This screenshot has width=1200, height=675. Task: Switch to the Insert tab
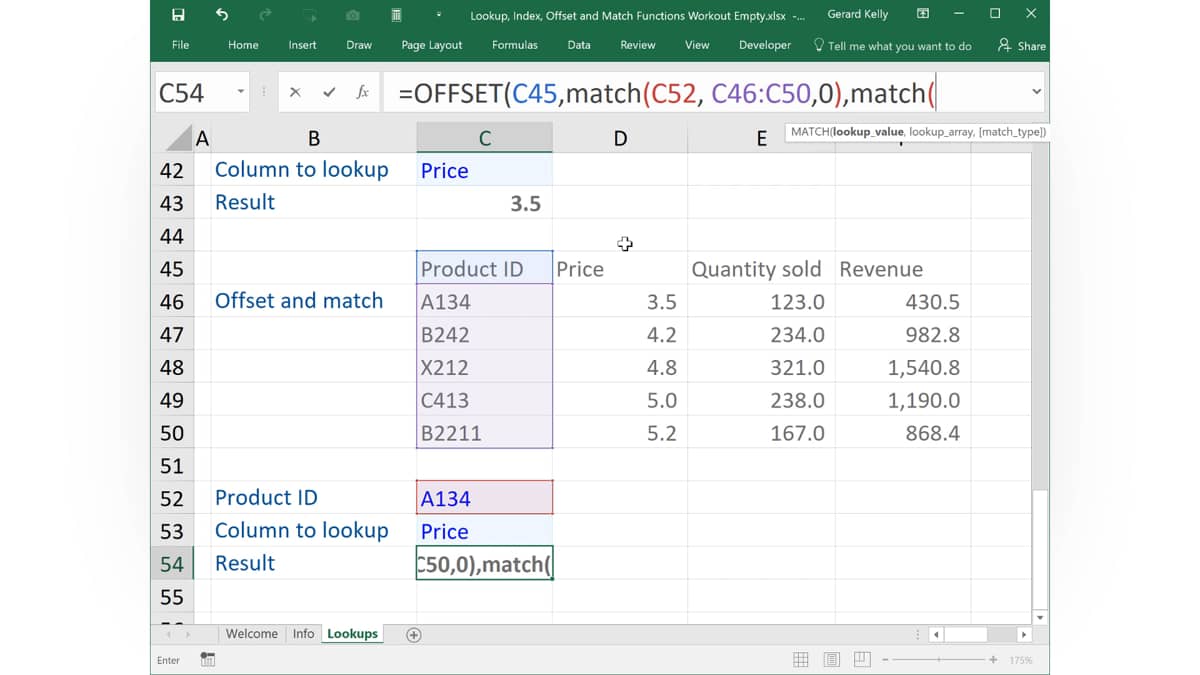(302, 45)
